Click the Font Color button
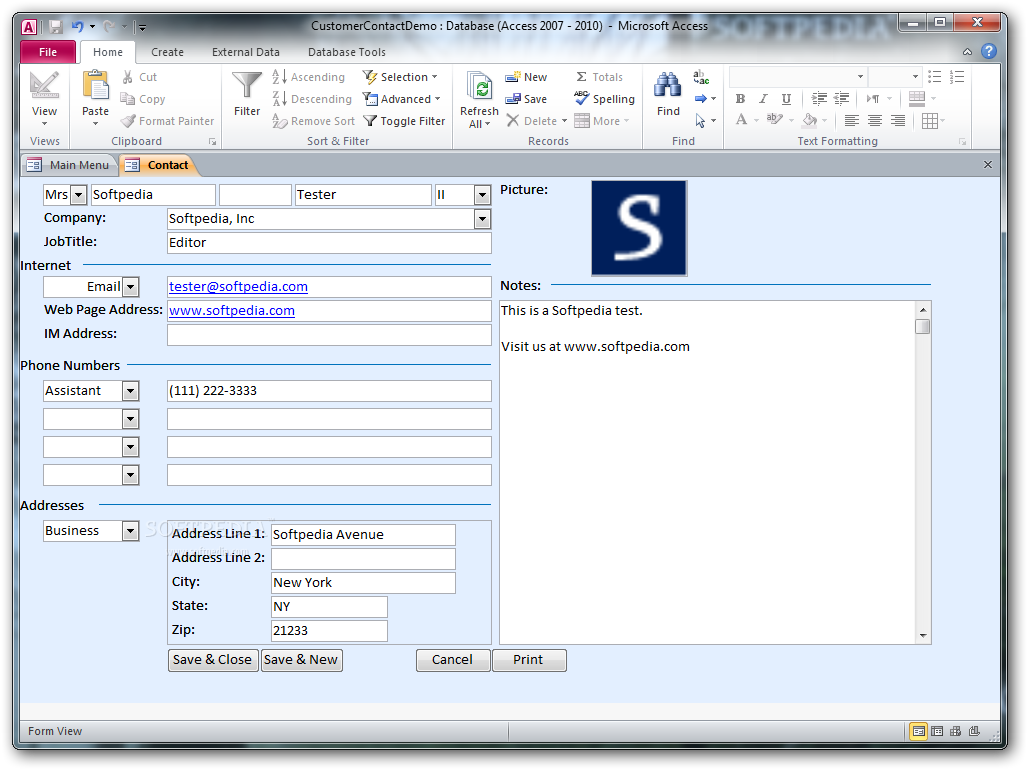Image resolution: width=1028 pixels, height=770 pixels. tap(741, 120)
